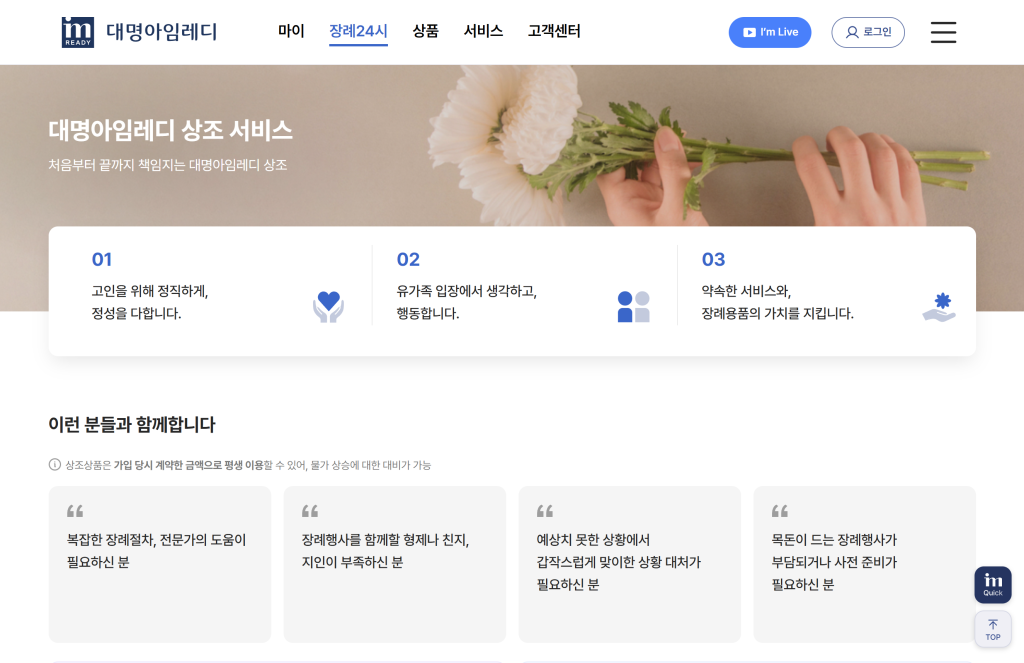Screen dimensions: 1024x663
Task: Click the TOP scroll-up arrow button
Action: [x=992, y=629]
